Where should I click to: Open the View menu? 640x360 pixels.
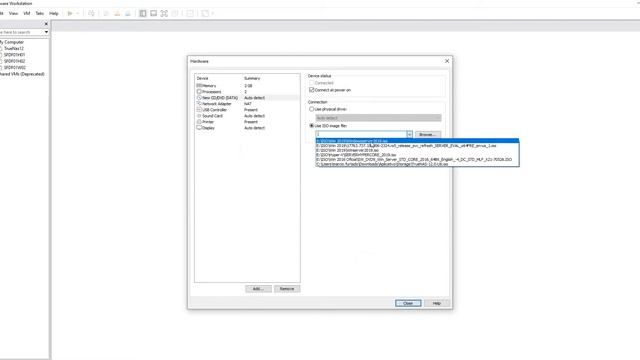pyautogui.click(x=13, y=13)
